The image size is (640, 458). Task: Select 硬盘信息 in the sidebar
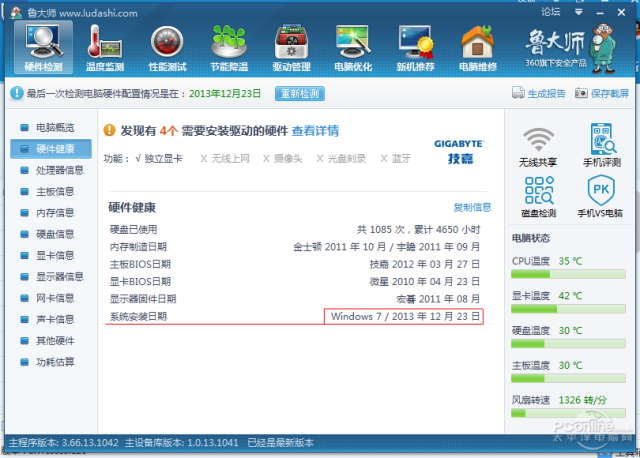(x=51, y=234)
